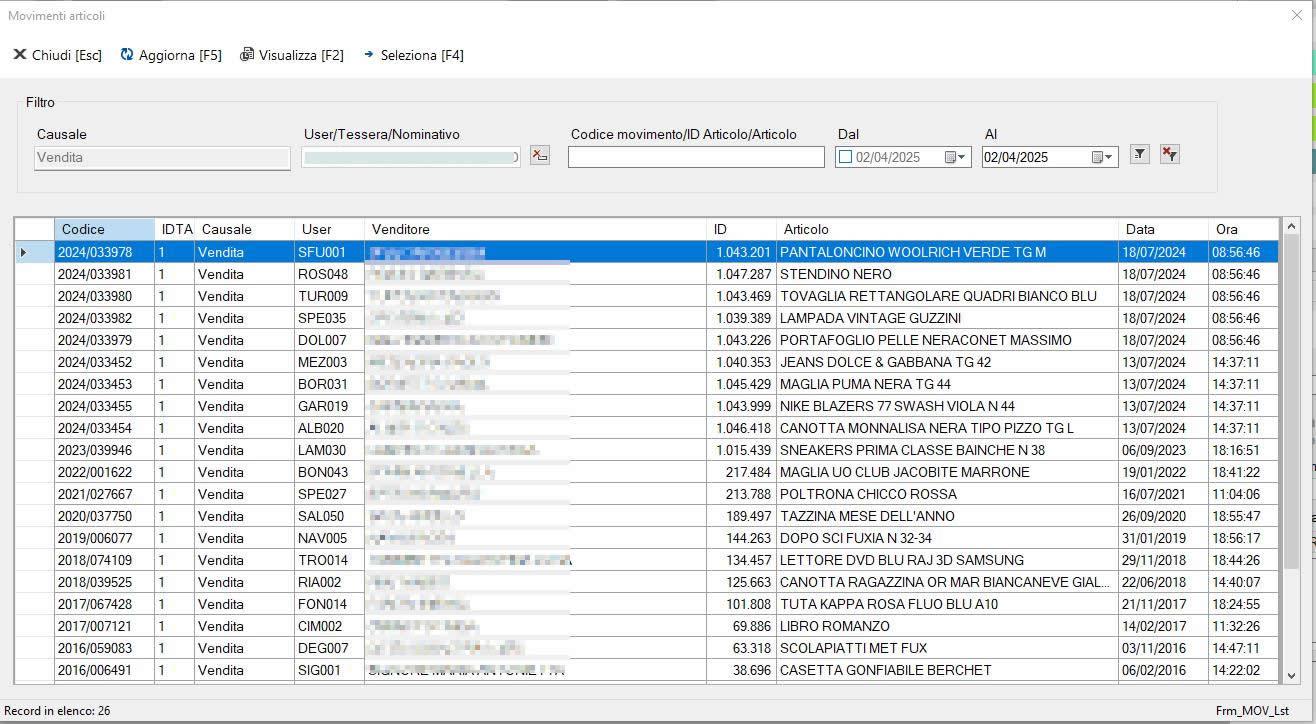This screenshot has height=724, width=1316.
Task: Apply filter with the funnel icon
Action: (x=1139, y=154)
